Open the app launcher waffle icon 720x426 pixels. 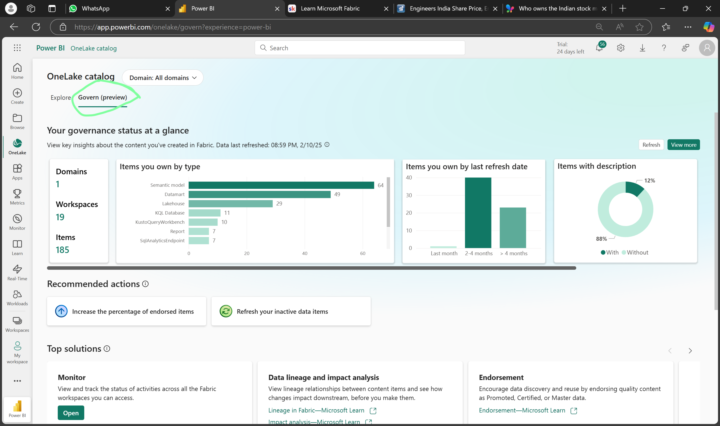(x=17, y=48)
